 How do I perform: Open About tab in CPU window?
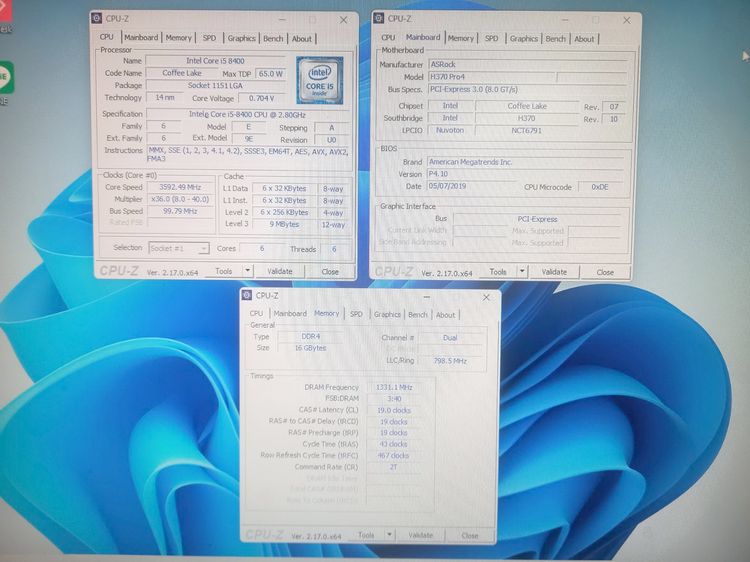[302, 39]
